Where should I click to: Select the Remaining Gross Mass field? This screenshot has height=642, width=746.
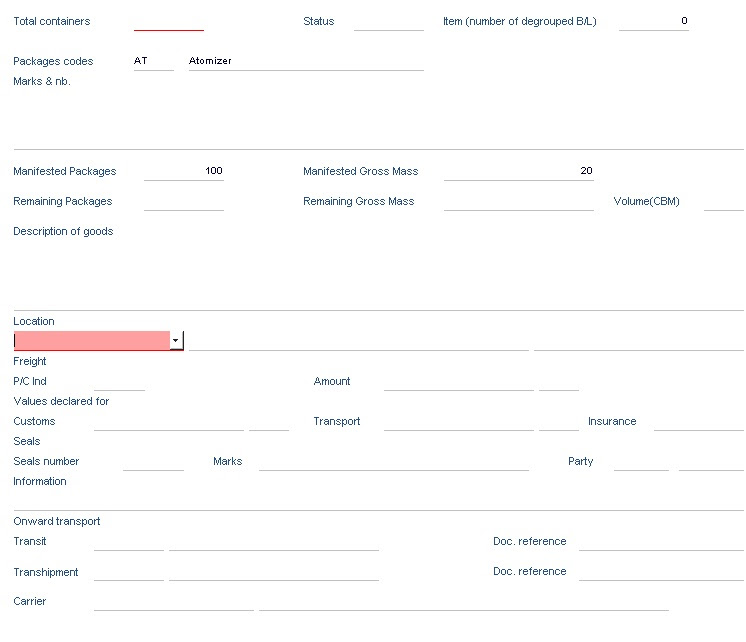(x=518, y=201)
